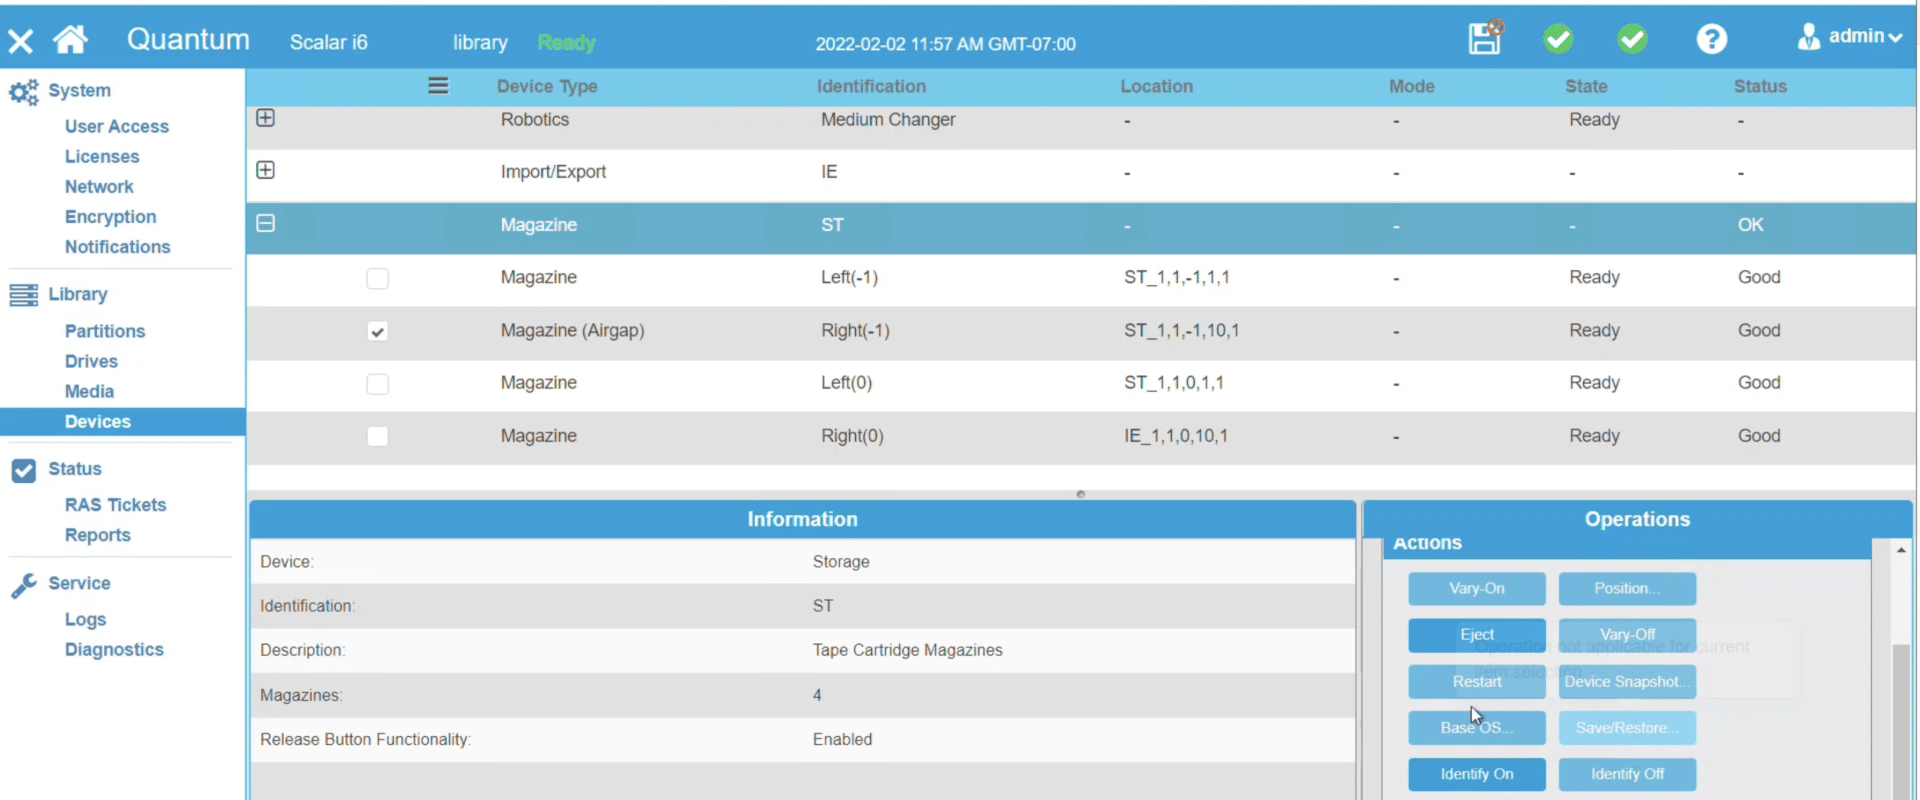Click the Operations panel scrollbar up arrow
The width and height of the screenshot is (1920, 800).
pyautogui.click(x=1901, y=550)
